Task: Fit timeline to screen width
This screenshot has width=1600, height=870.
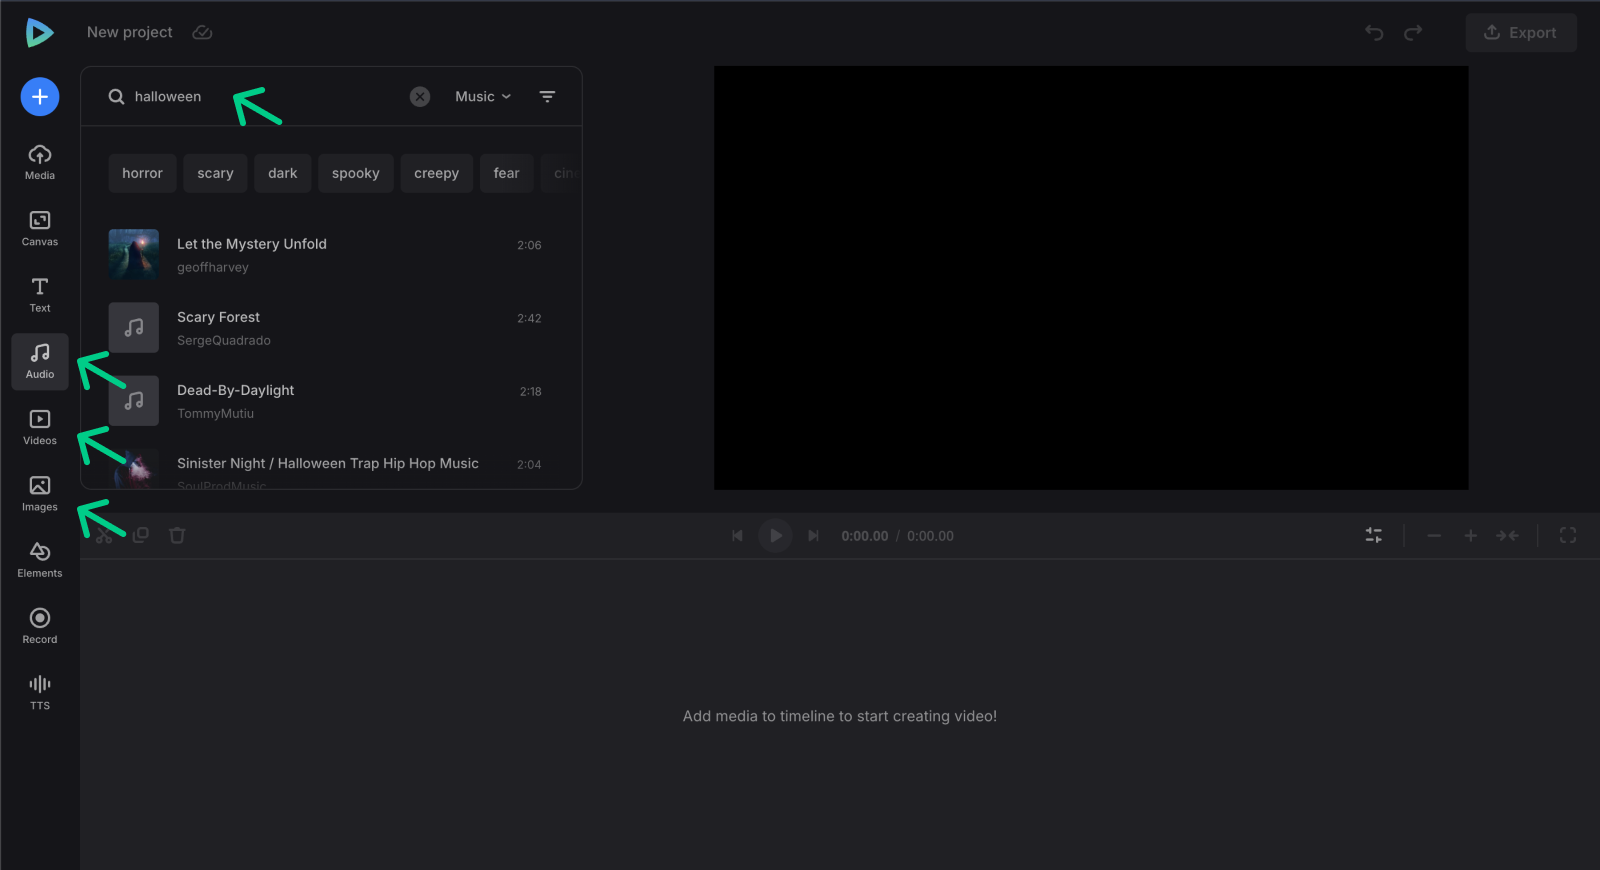Action: [x=1507, y=536]
